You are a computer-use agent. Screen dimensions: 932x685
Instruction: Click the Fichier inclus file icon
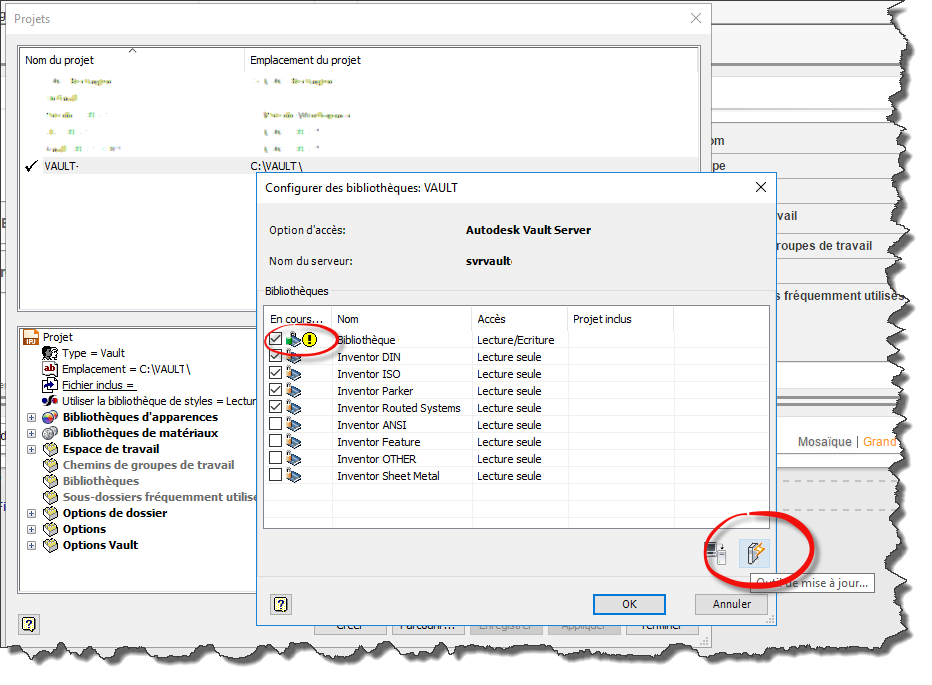(49, 385)
